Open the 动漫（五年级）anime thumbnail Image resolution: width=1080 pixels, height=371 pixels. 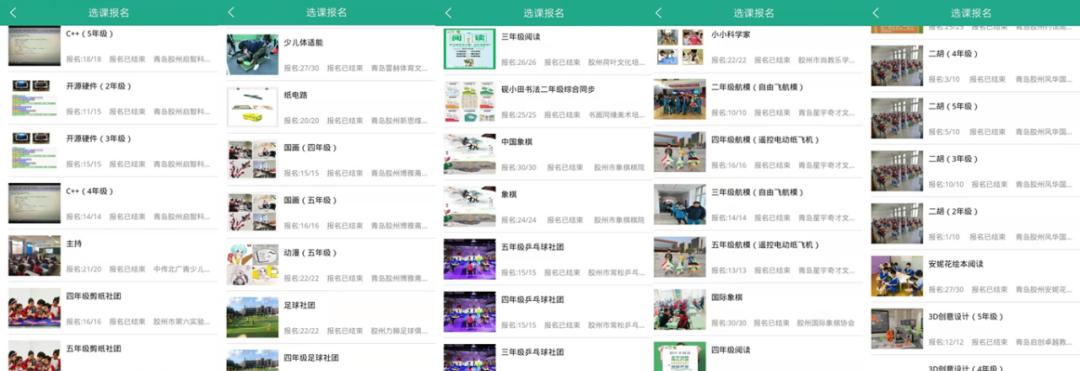point(252,265)
